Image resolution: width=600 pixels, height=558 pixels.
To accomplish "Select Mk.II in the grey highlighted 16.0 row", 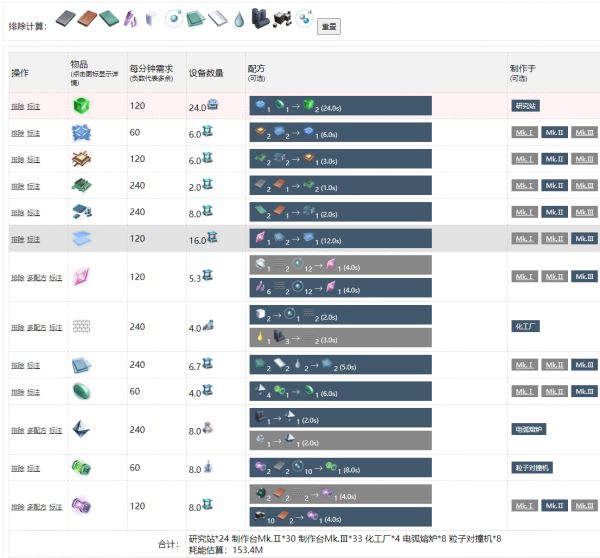I will coord(555,239).
